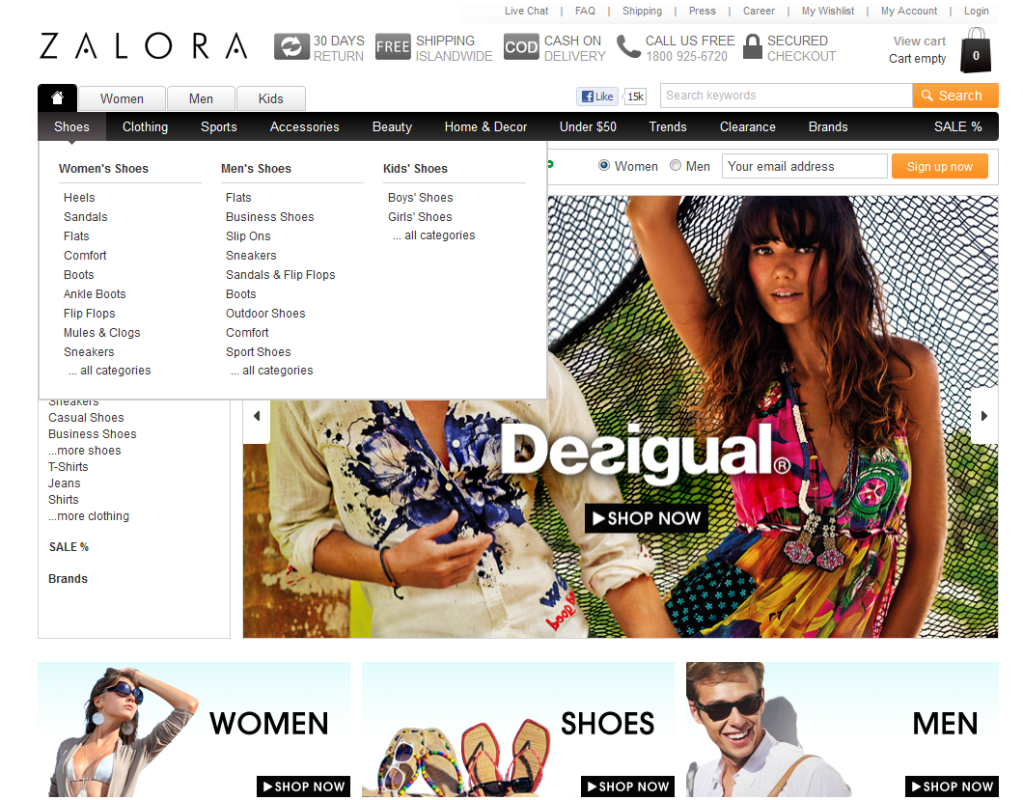Open the Beauty menu
This screenshot has height=800, width=1023.
coord(392,127)
